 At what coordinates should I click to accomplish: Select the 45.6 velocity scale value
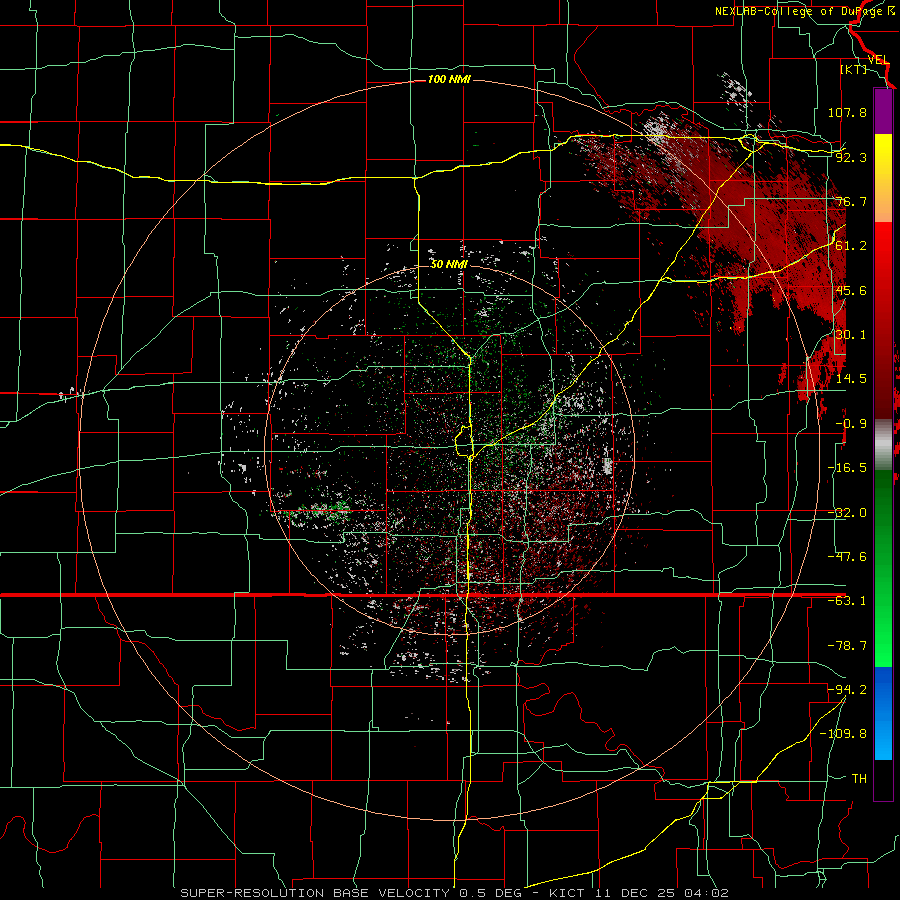(x=851, y=290)
